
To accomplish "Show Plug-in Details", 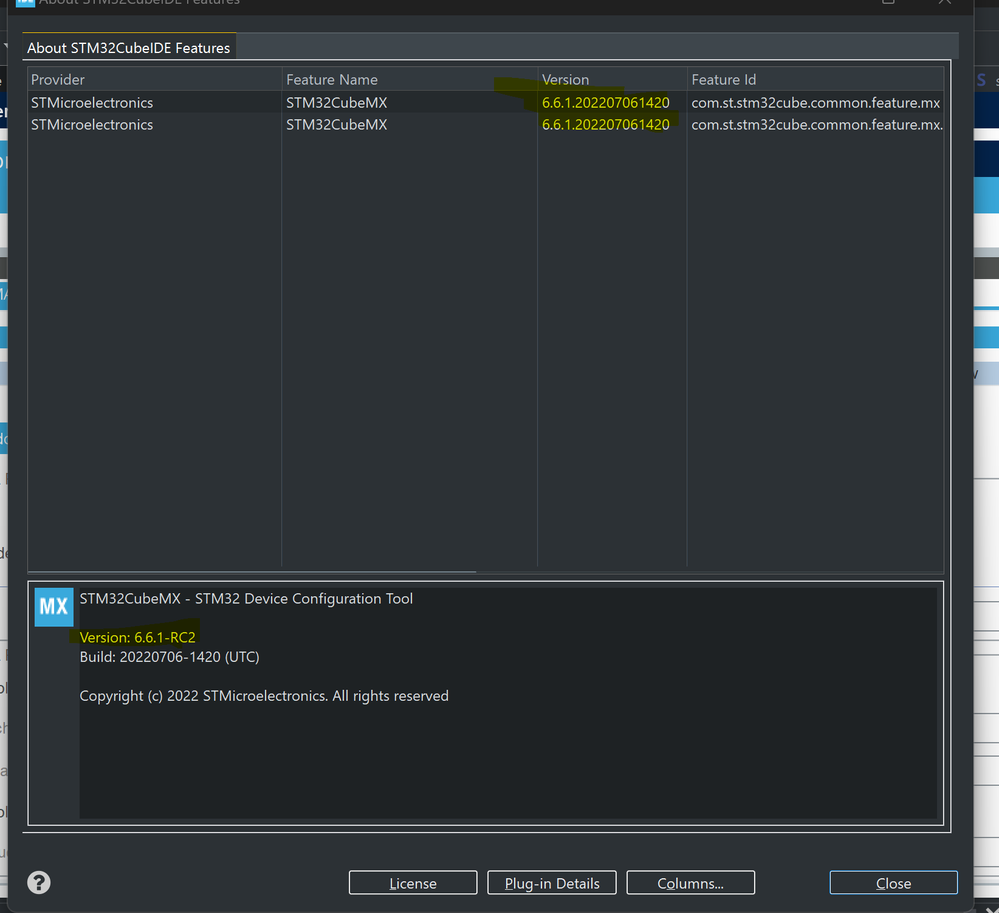I will point(552,883).
